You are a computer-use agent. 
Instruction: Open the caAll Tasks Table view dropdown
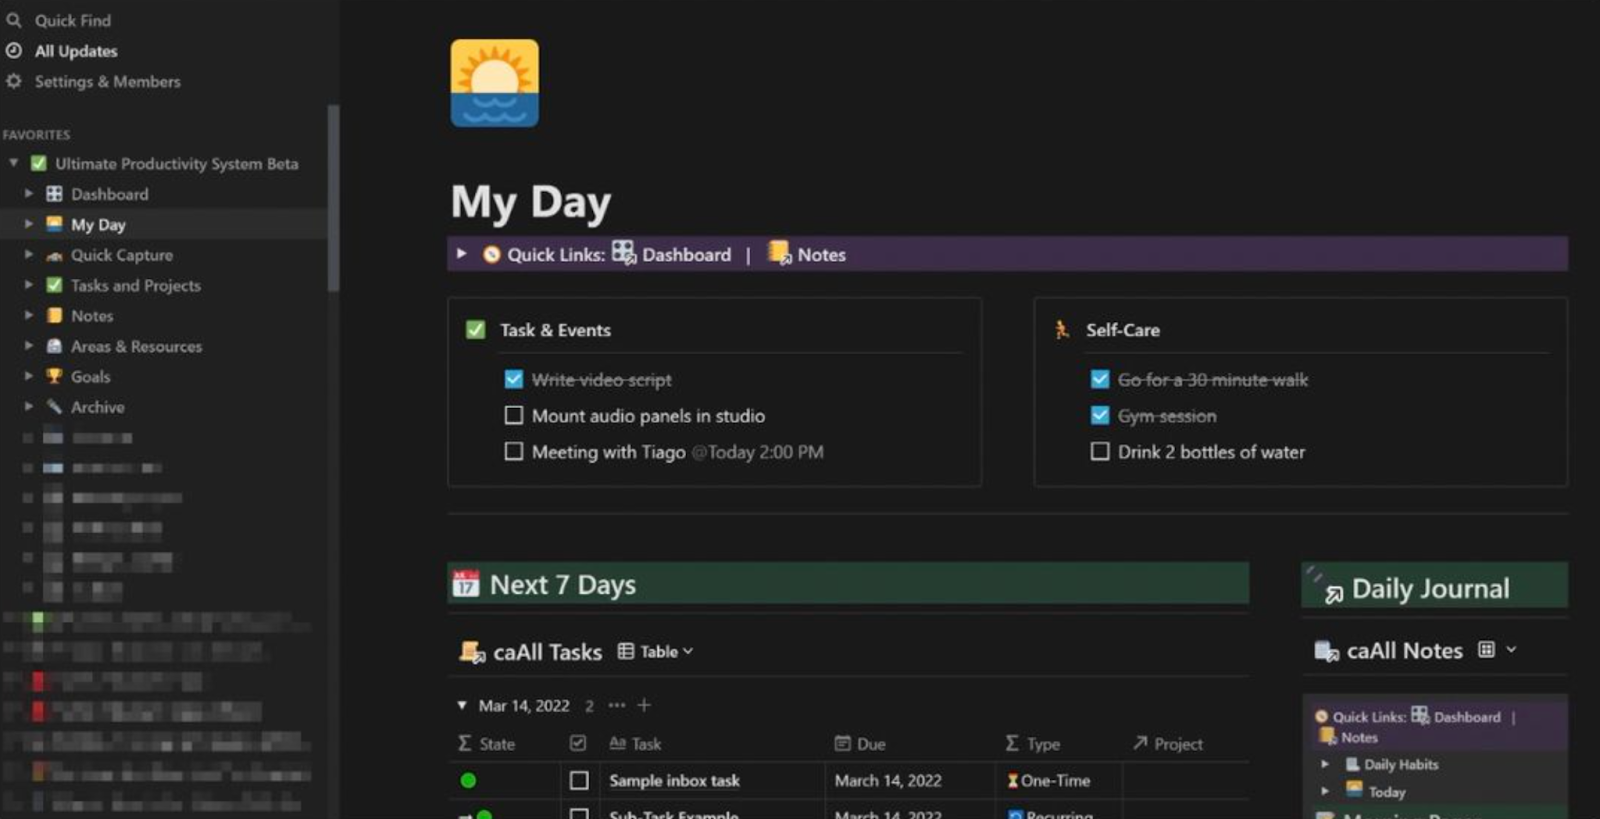pos(656,651)
